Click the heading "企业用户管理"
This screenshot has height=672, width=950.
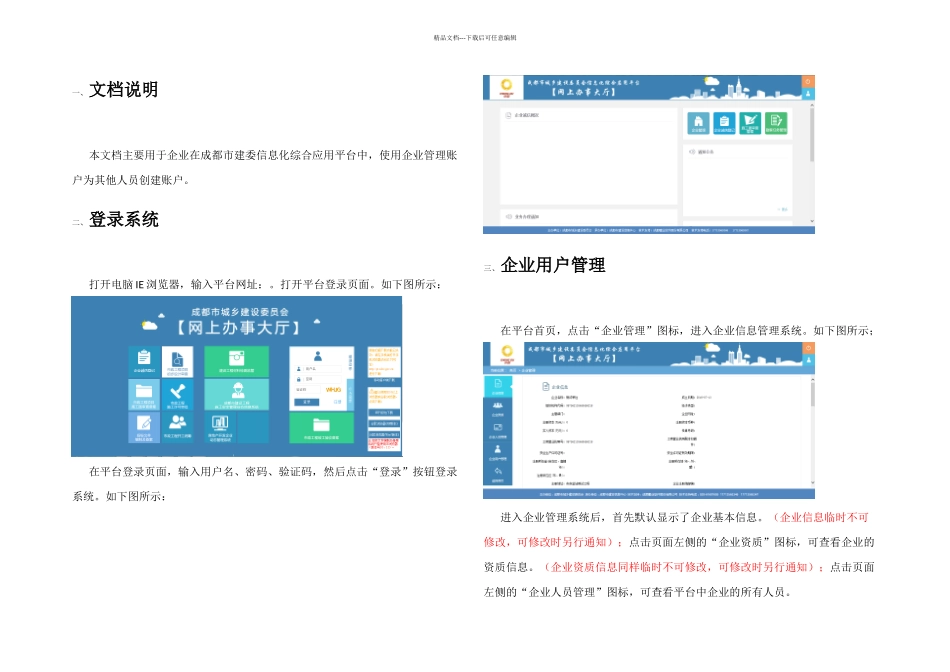click(x=553, y=265)
